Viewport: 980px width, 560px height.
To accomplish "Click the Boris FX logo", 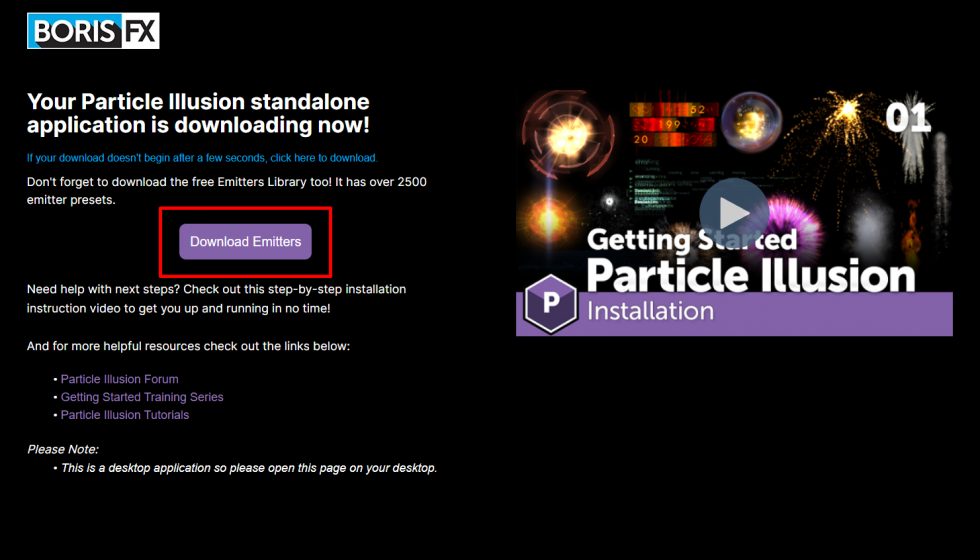I will pos(93,31).
